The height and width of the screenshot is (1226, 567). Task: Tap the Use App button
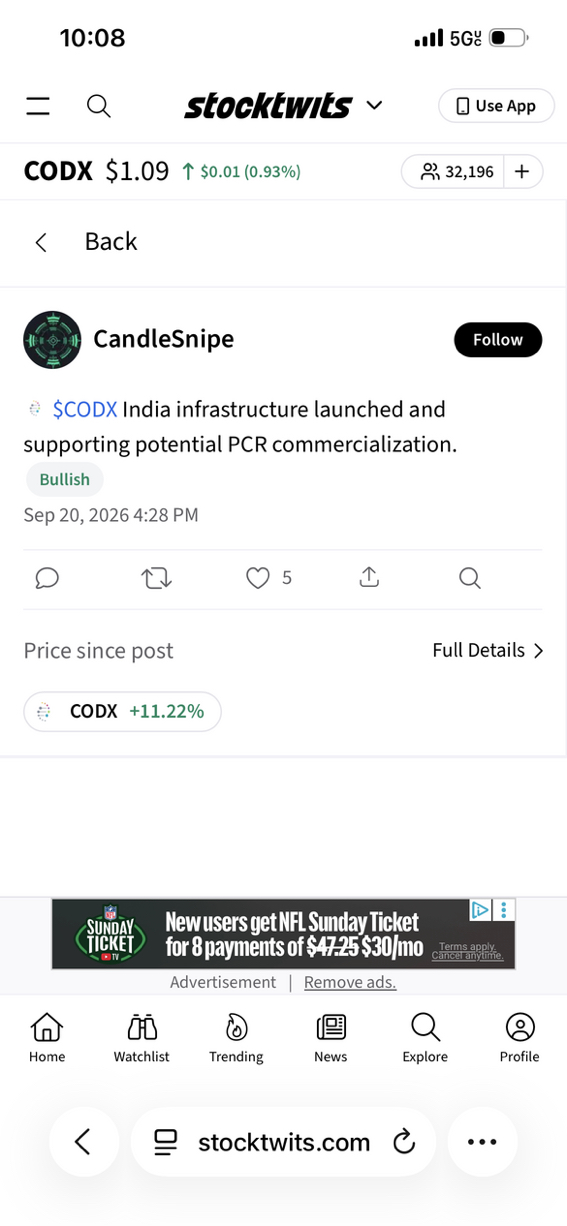point(496,106)
